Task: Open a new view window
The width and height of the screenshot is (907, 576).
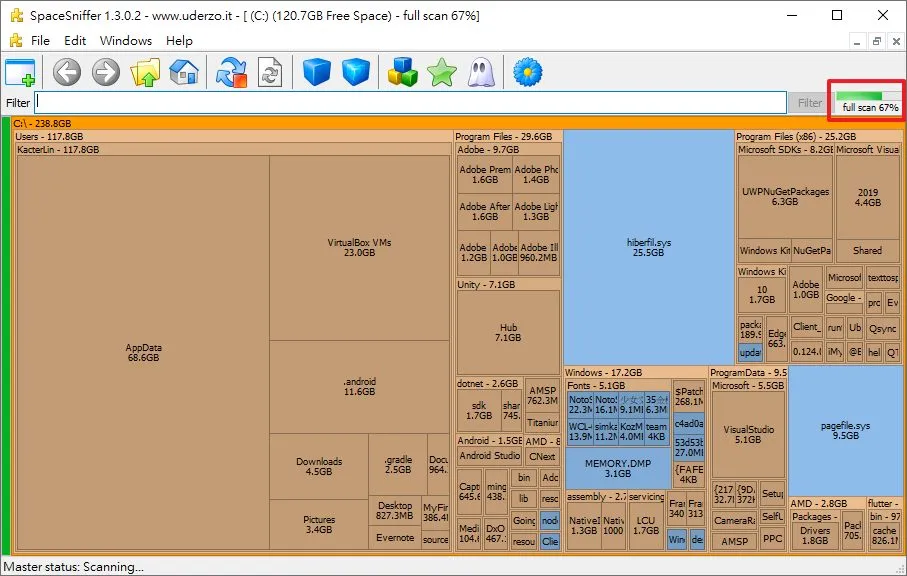Action: click(x=20, y=73)
